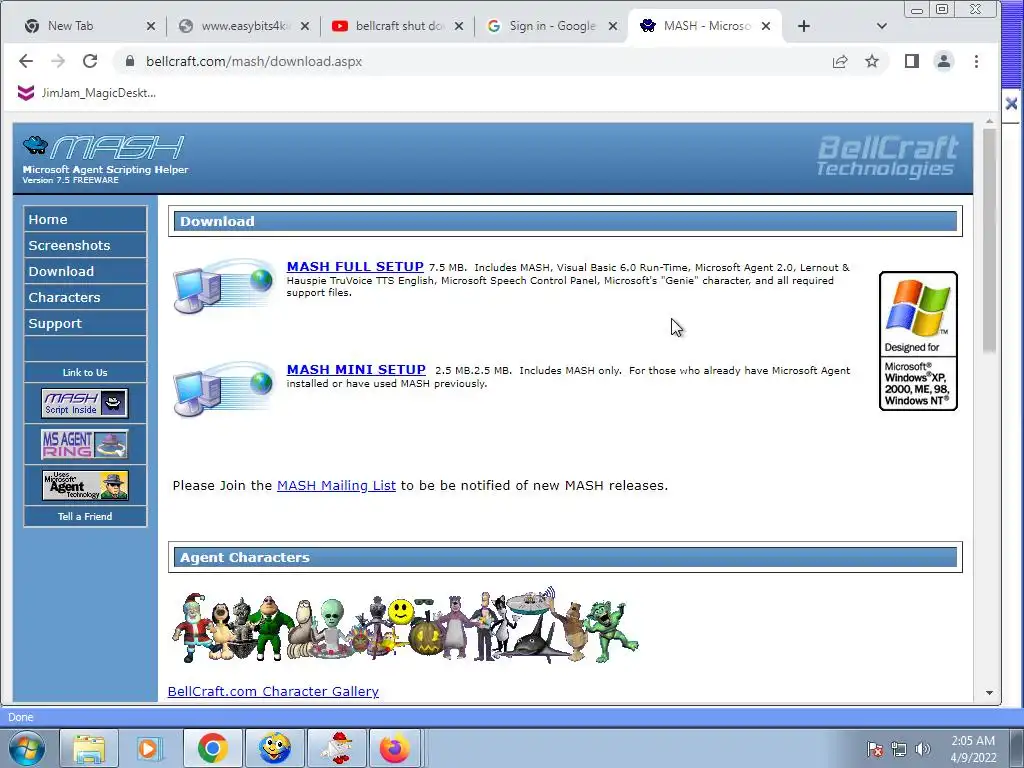1024x768 pixels.
Task: Open media player from taskbar
Action: 150,748
